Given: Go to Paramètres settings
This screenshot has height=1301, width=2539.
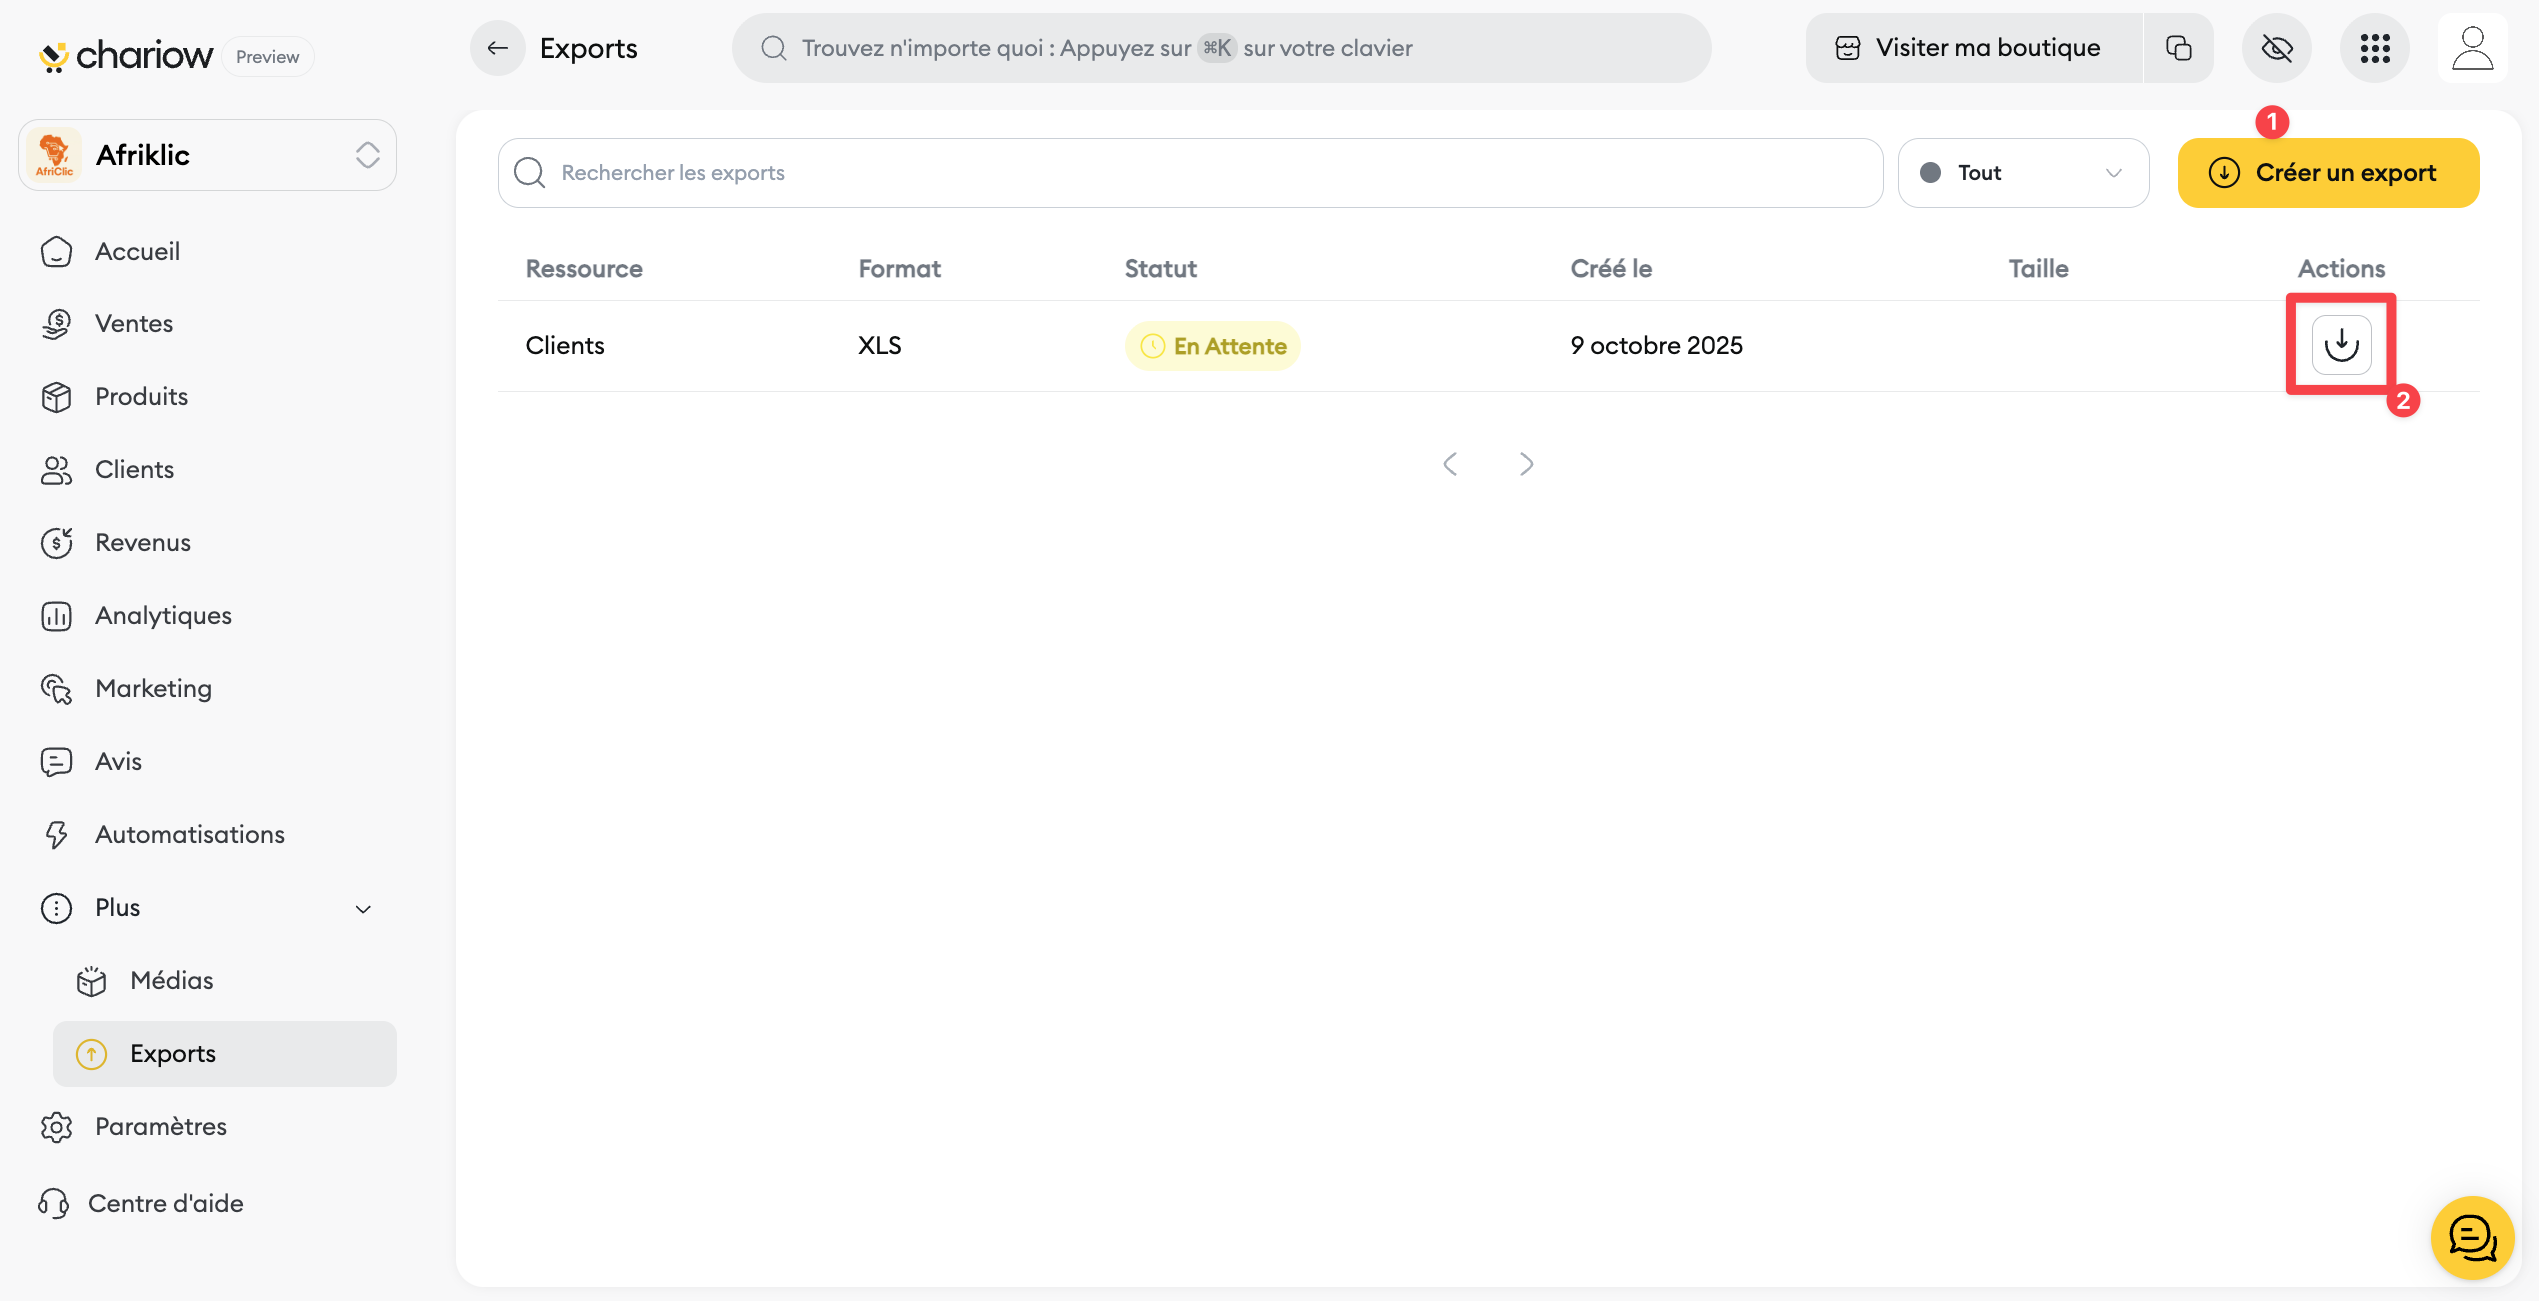Looking at the screenshot, I should pos(160,1126).
